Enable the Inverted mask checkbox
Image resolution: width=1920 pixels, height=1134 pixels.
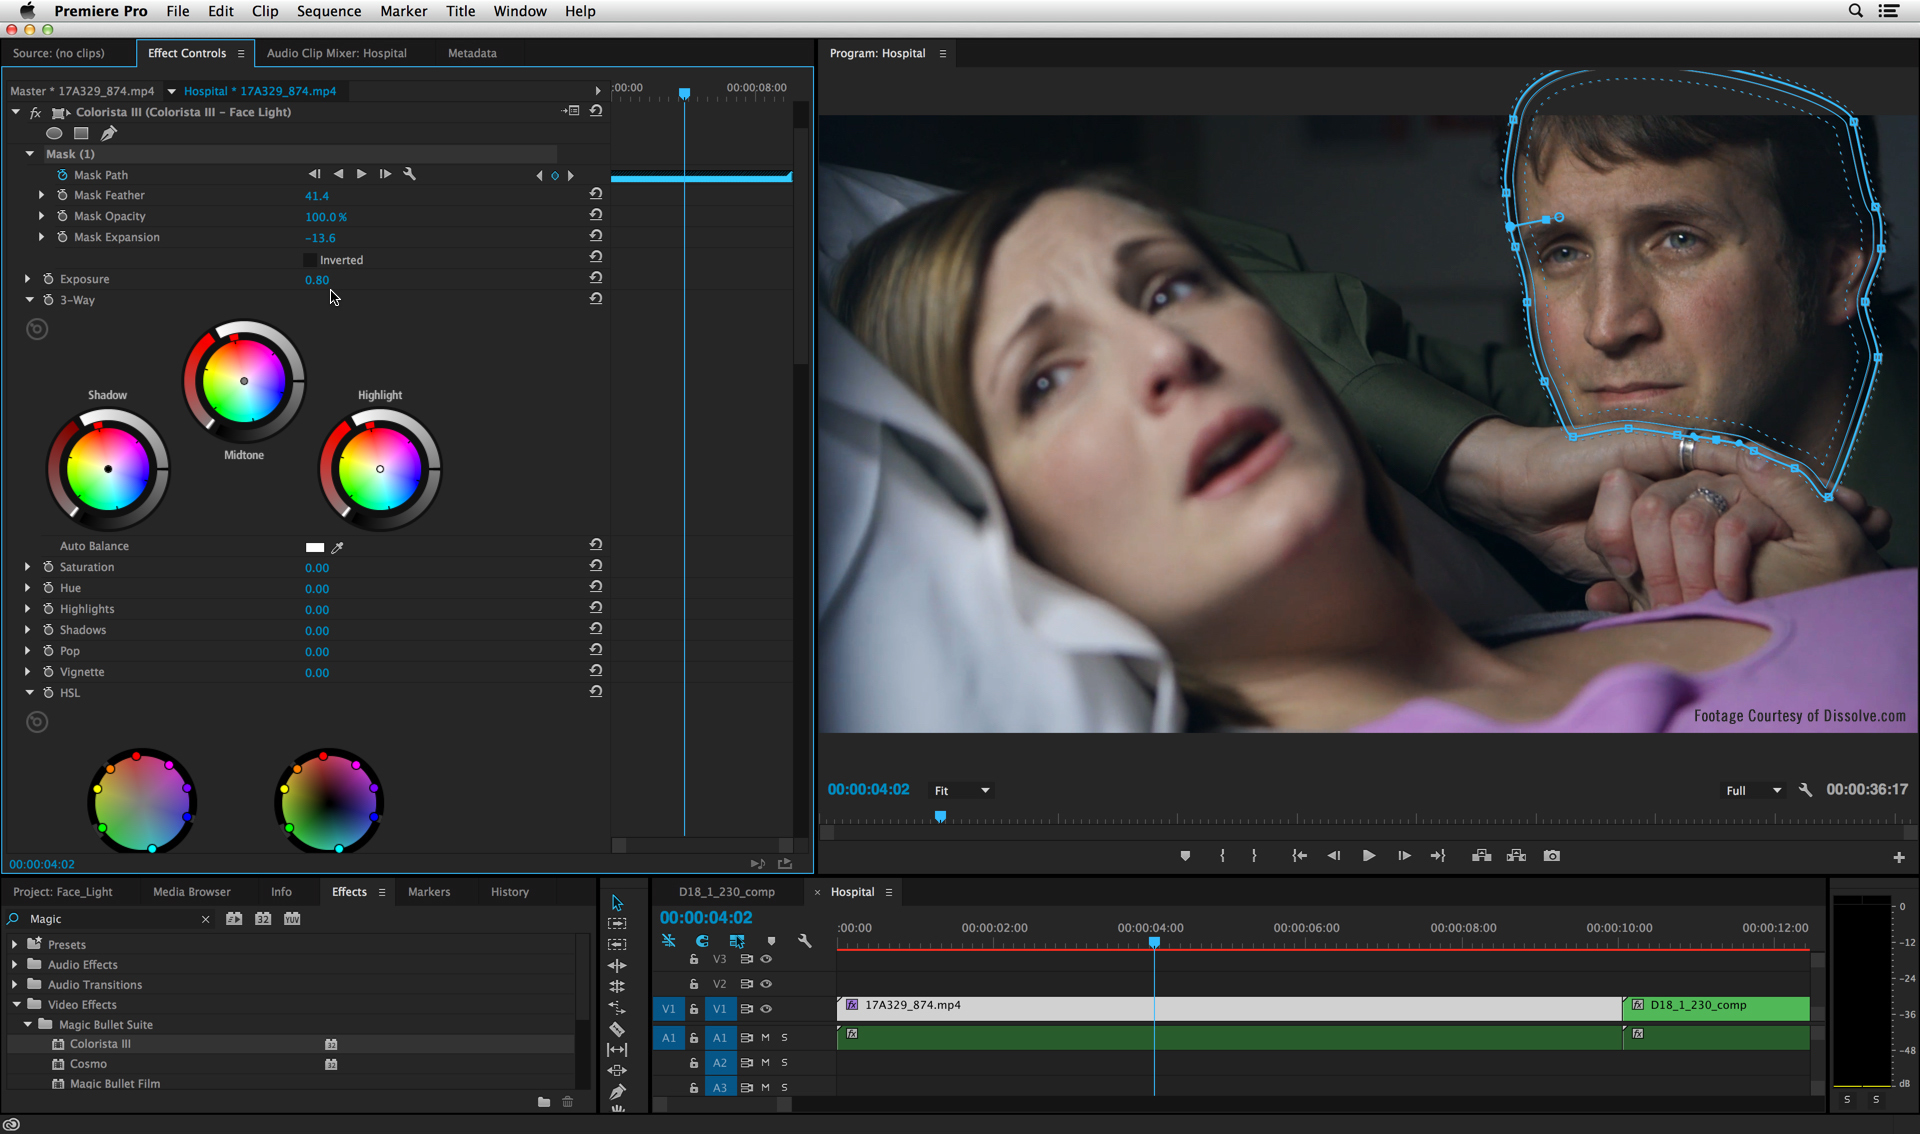[x=310, y=260]
